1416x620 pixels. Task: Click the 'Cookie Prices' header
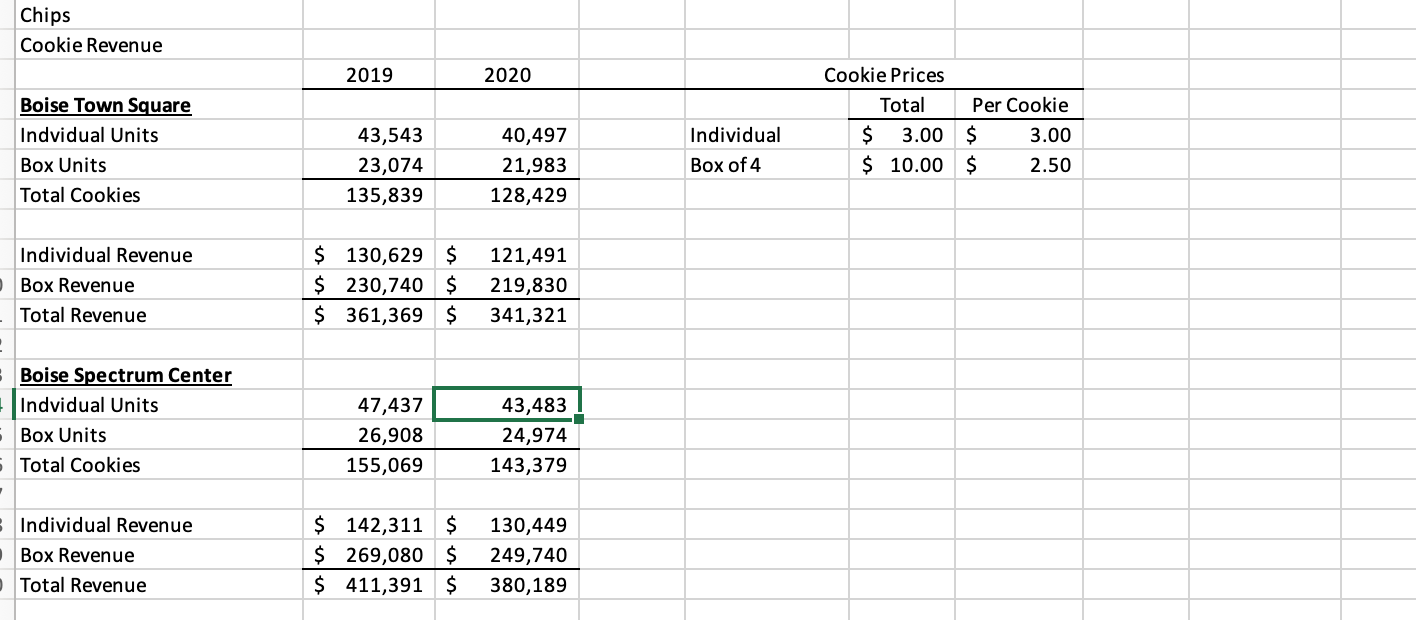884,75
